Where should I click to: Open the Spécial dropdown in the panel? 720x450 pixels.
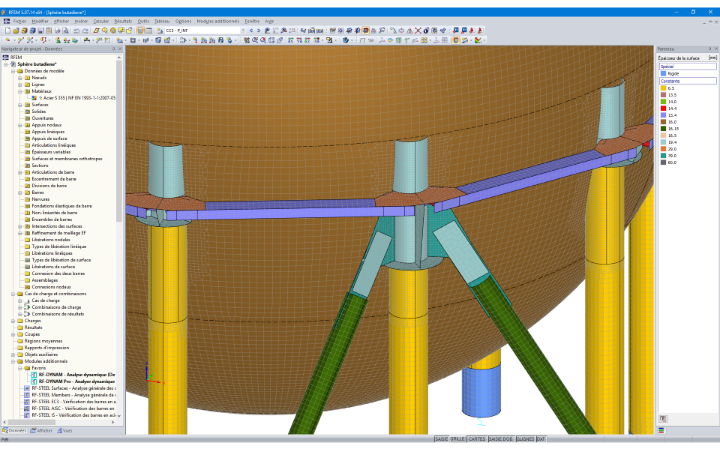[x=687, y=67]
